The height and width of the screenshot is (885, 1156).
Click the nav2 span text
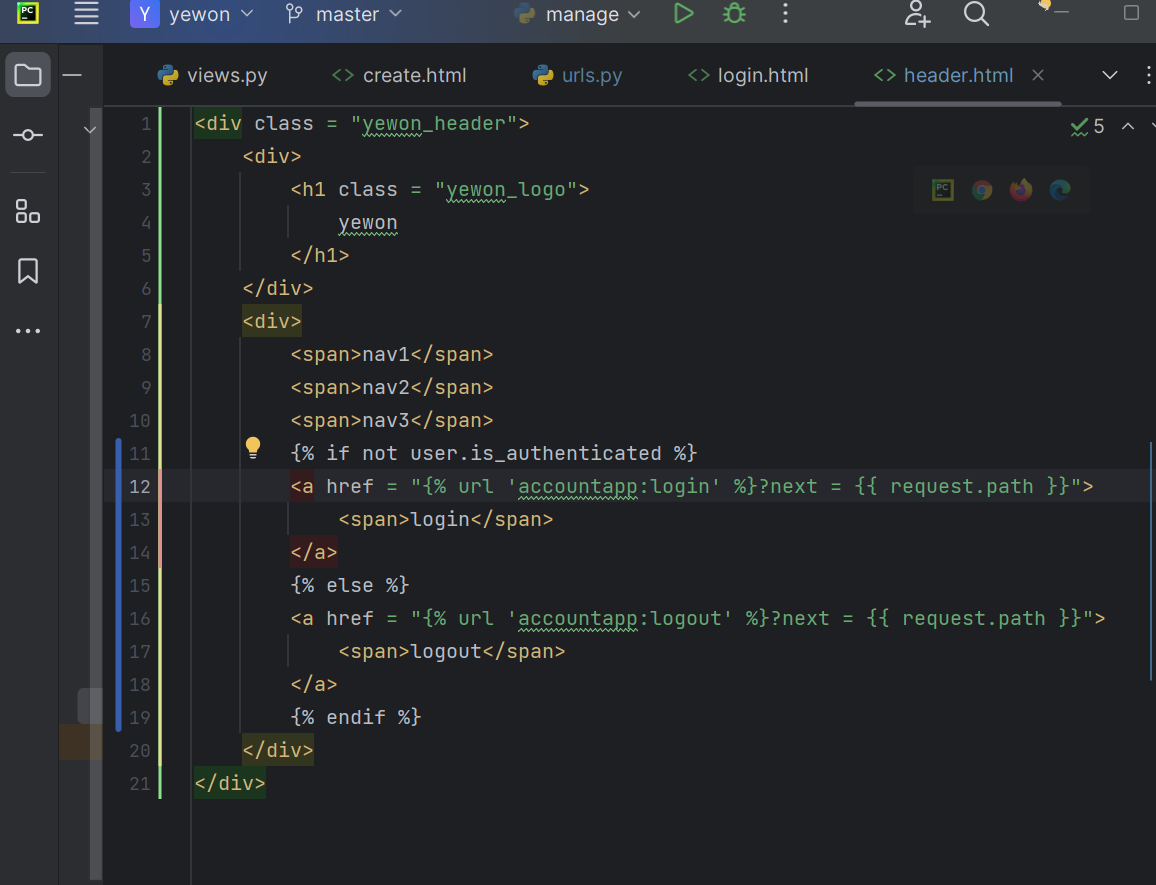pyautogui.click(x=386, y=388)
